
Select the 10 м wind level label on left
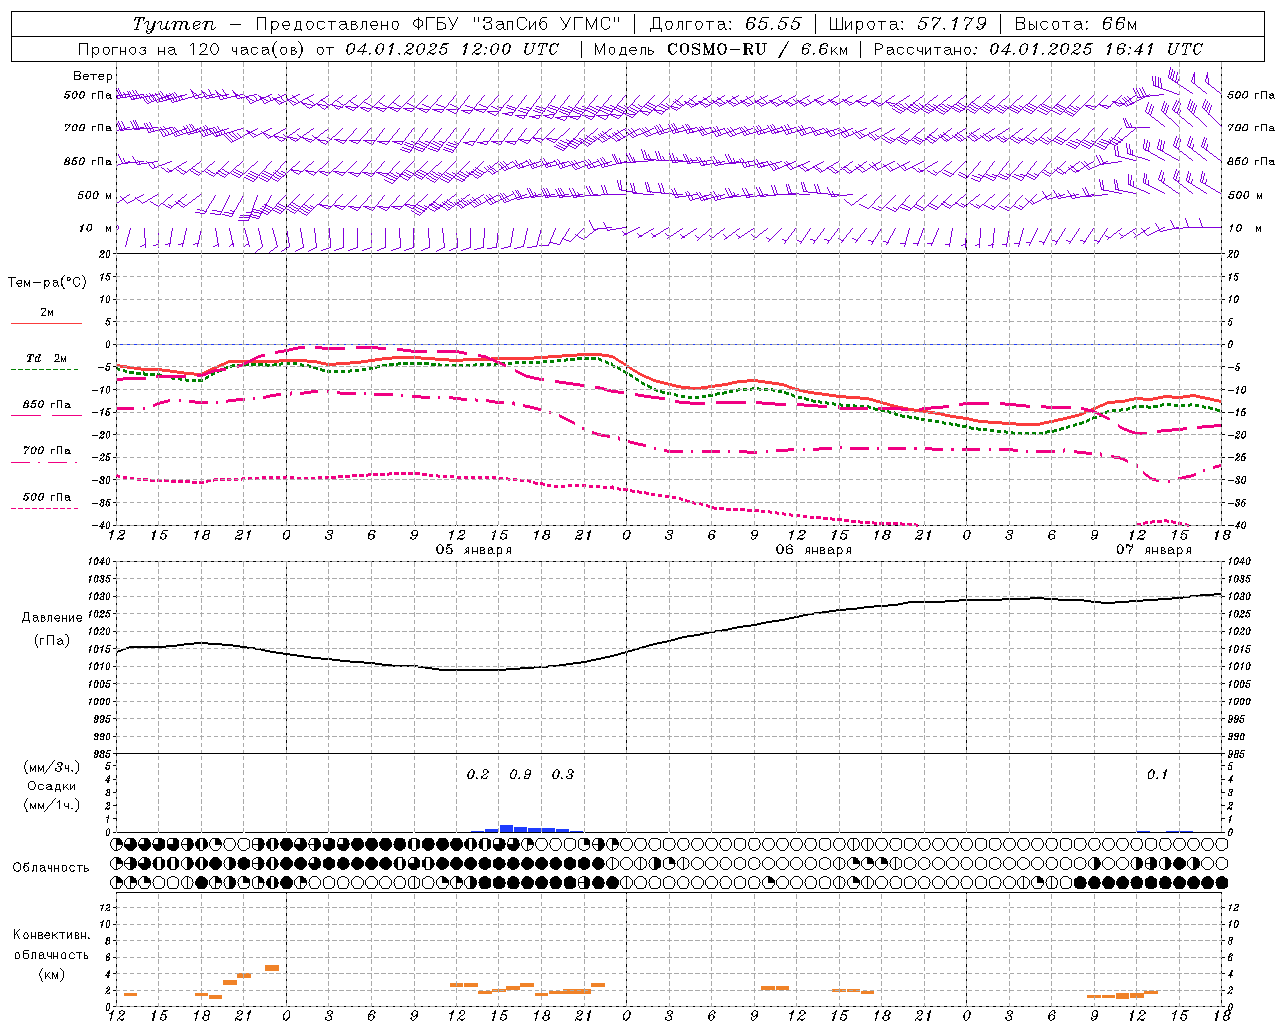pos(96,228)
